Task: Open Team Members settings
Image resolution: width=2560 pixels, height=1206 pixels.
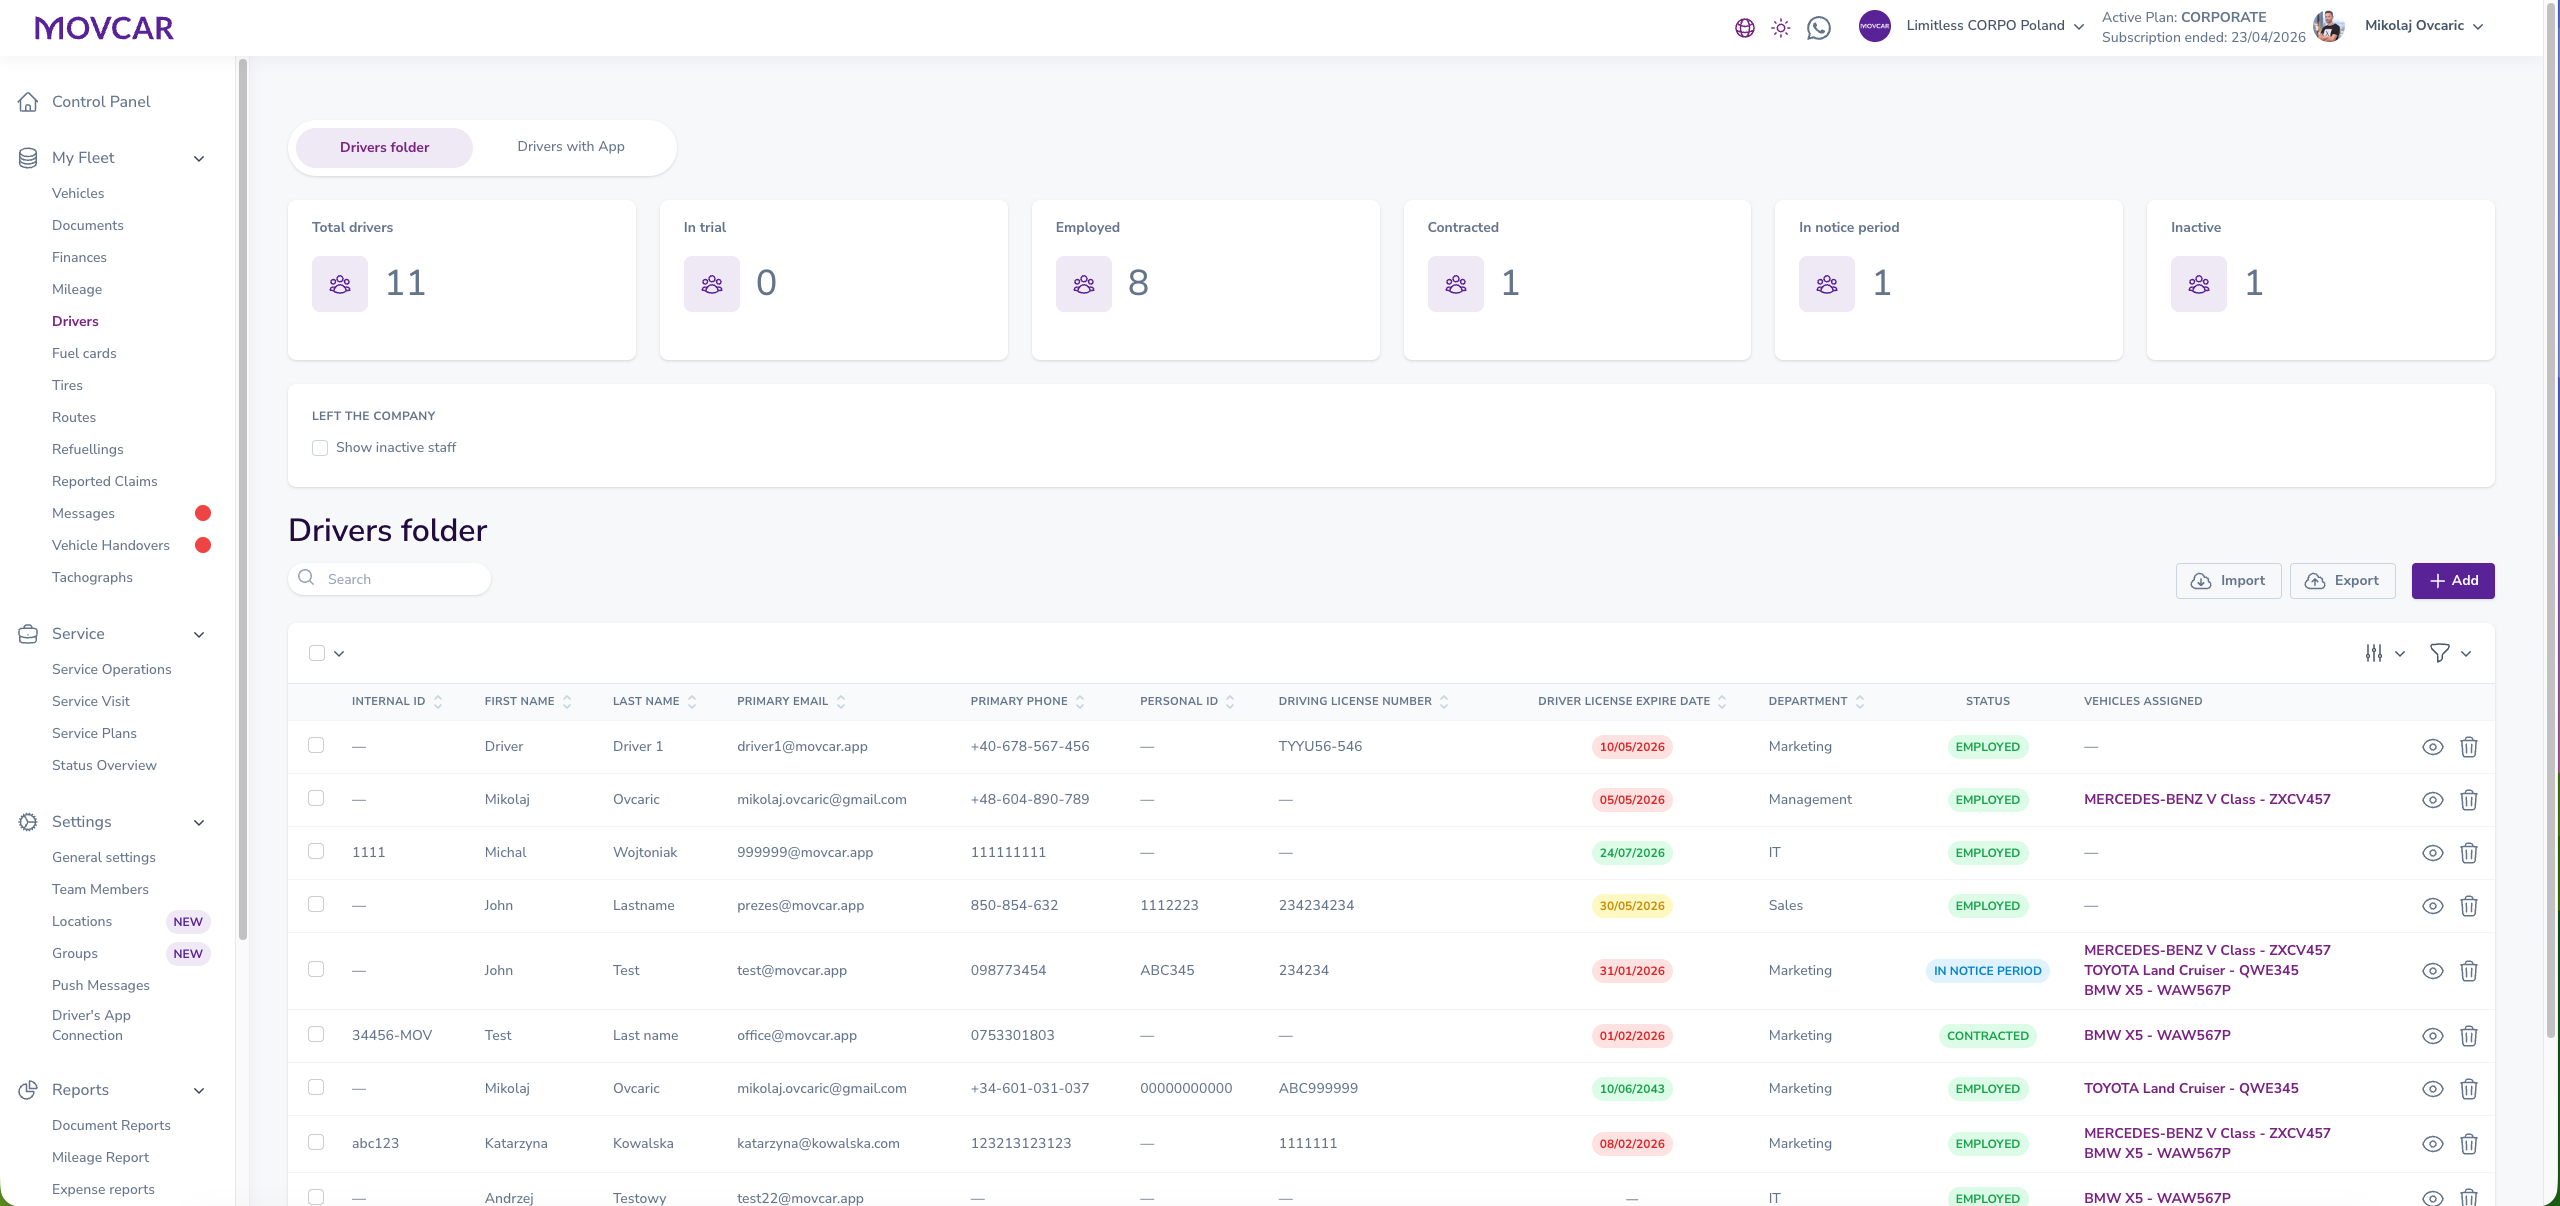Action: tap(100, 890)
